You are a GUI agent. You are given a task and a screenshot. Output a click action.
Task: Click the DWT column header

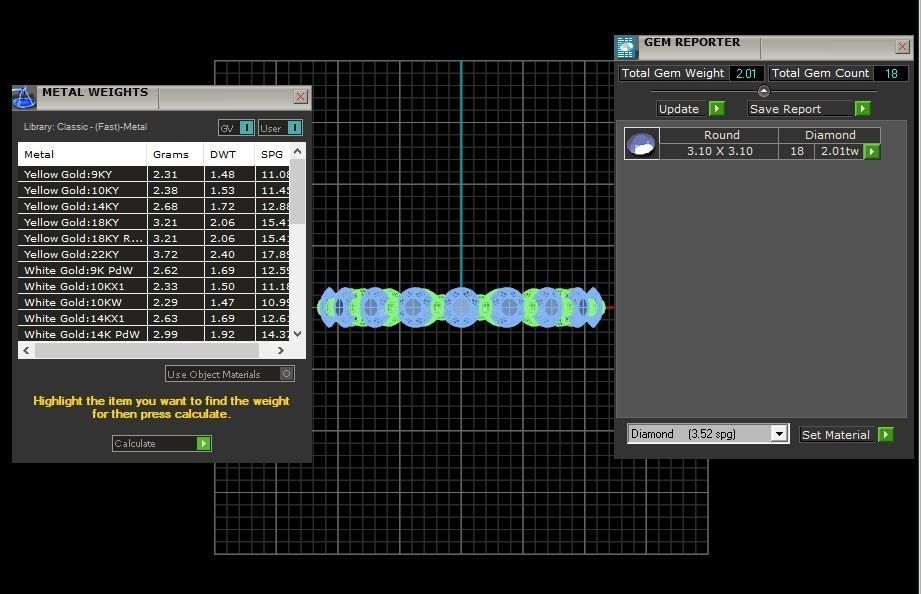[229, 154]
